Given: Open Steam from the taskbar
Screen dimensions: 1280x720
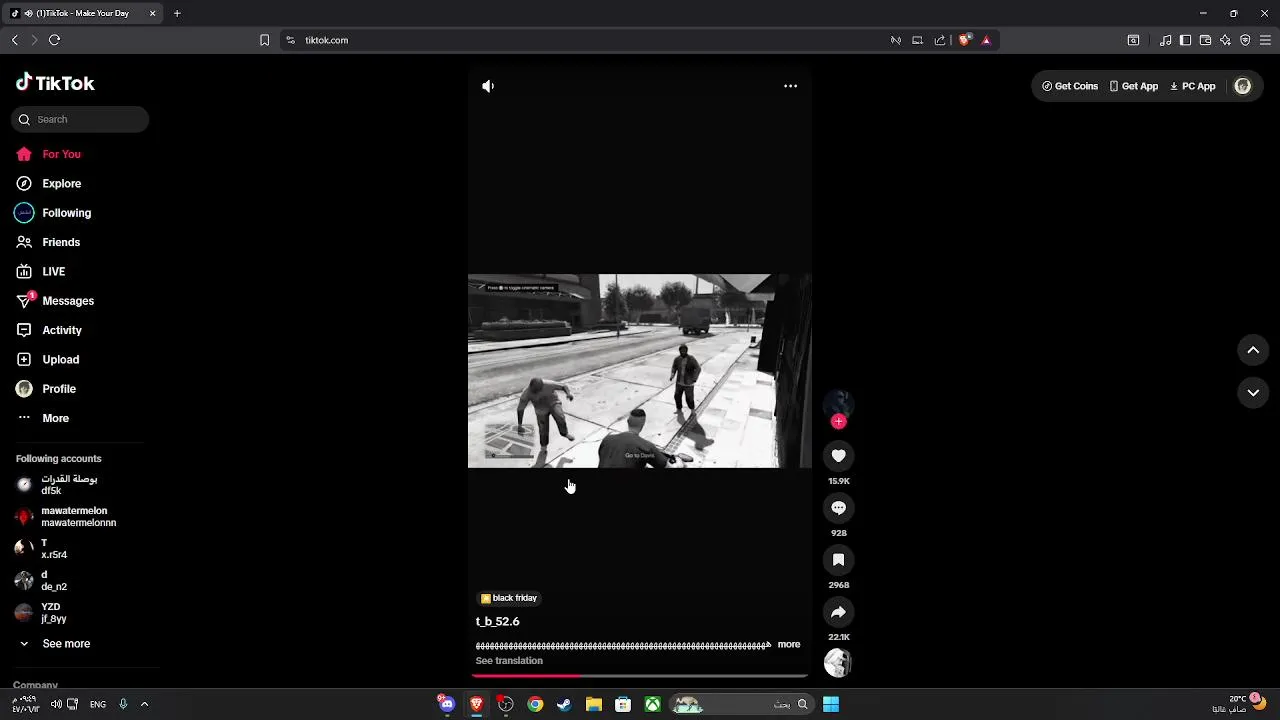Looking at the screenshot, I should (x=564, y=705).
